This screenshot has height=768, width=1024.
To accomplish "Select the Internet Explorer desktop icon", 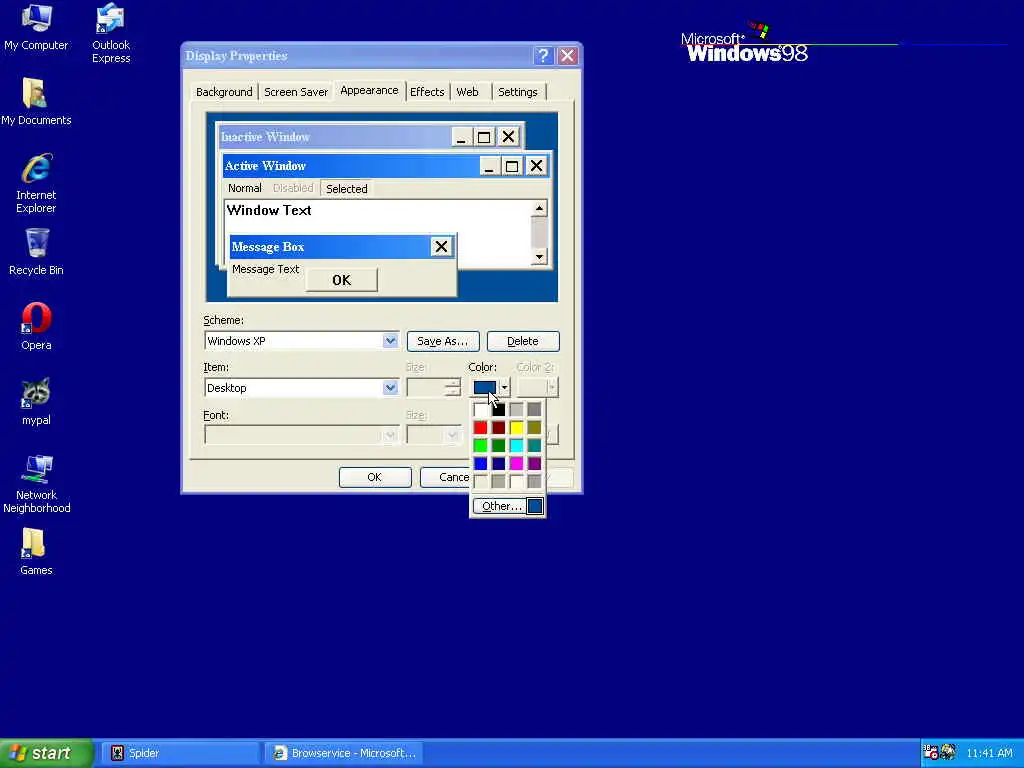I will [36, 183].
